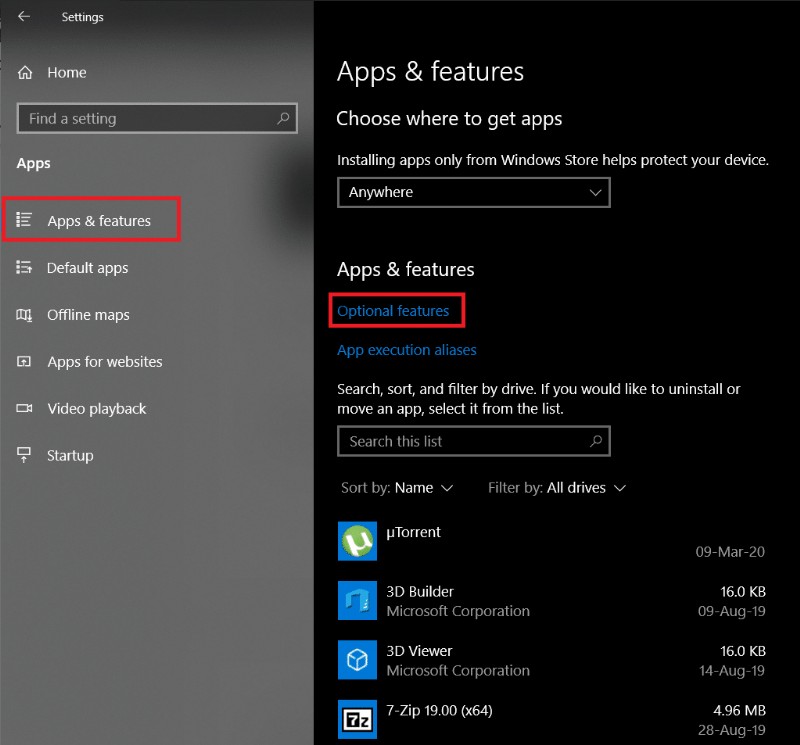The height and width of the screenshot is (745, 800).
Task: Select the Startup sidebar icon
Action: (x=22, y=456)
